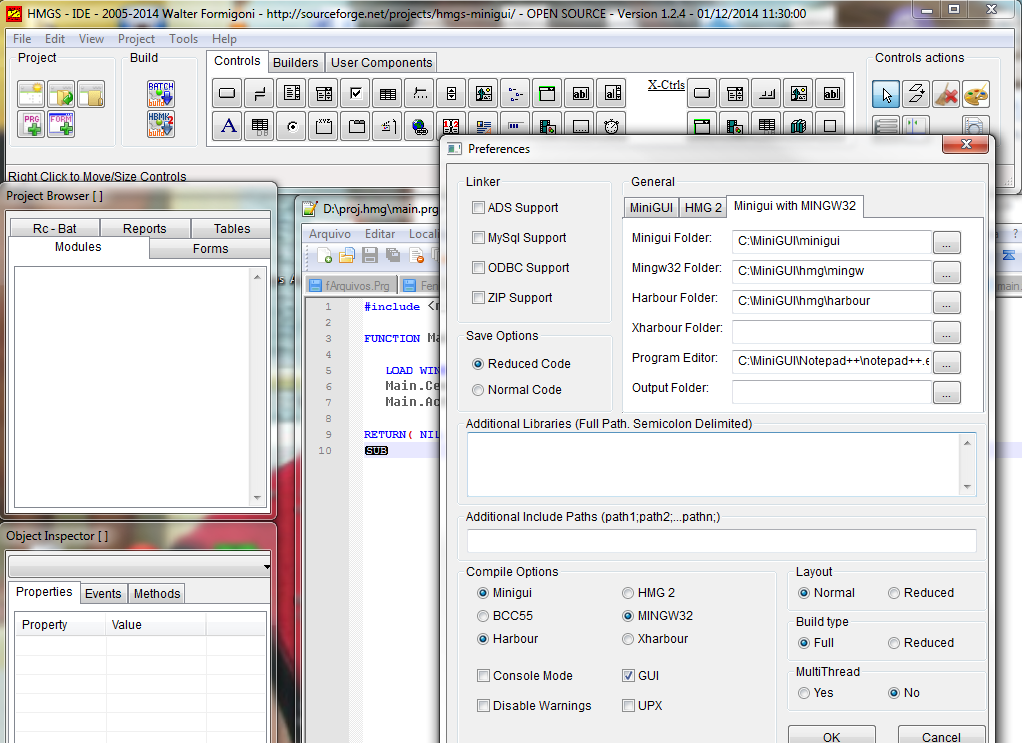
Task: Open the color palette control action
Action: tap(975, 95)
